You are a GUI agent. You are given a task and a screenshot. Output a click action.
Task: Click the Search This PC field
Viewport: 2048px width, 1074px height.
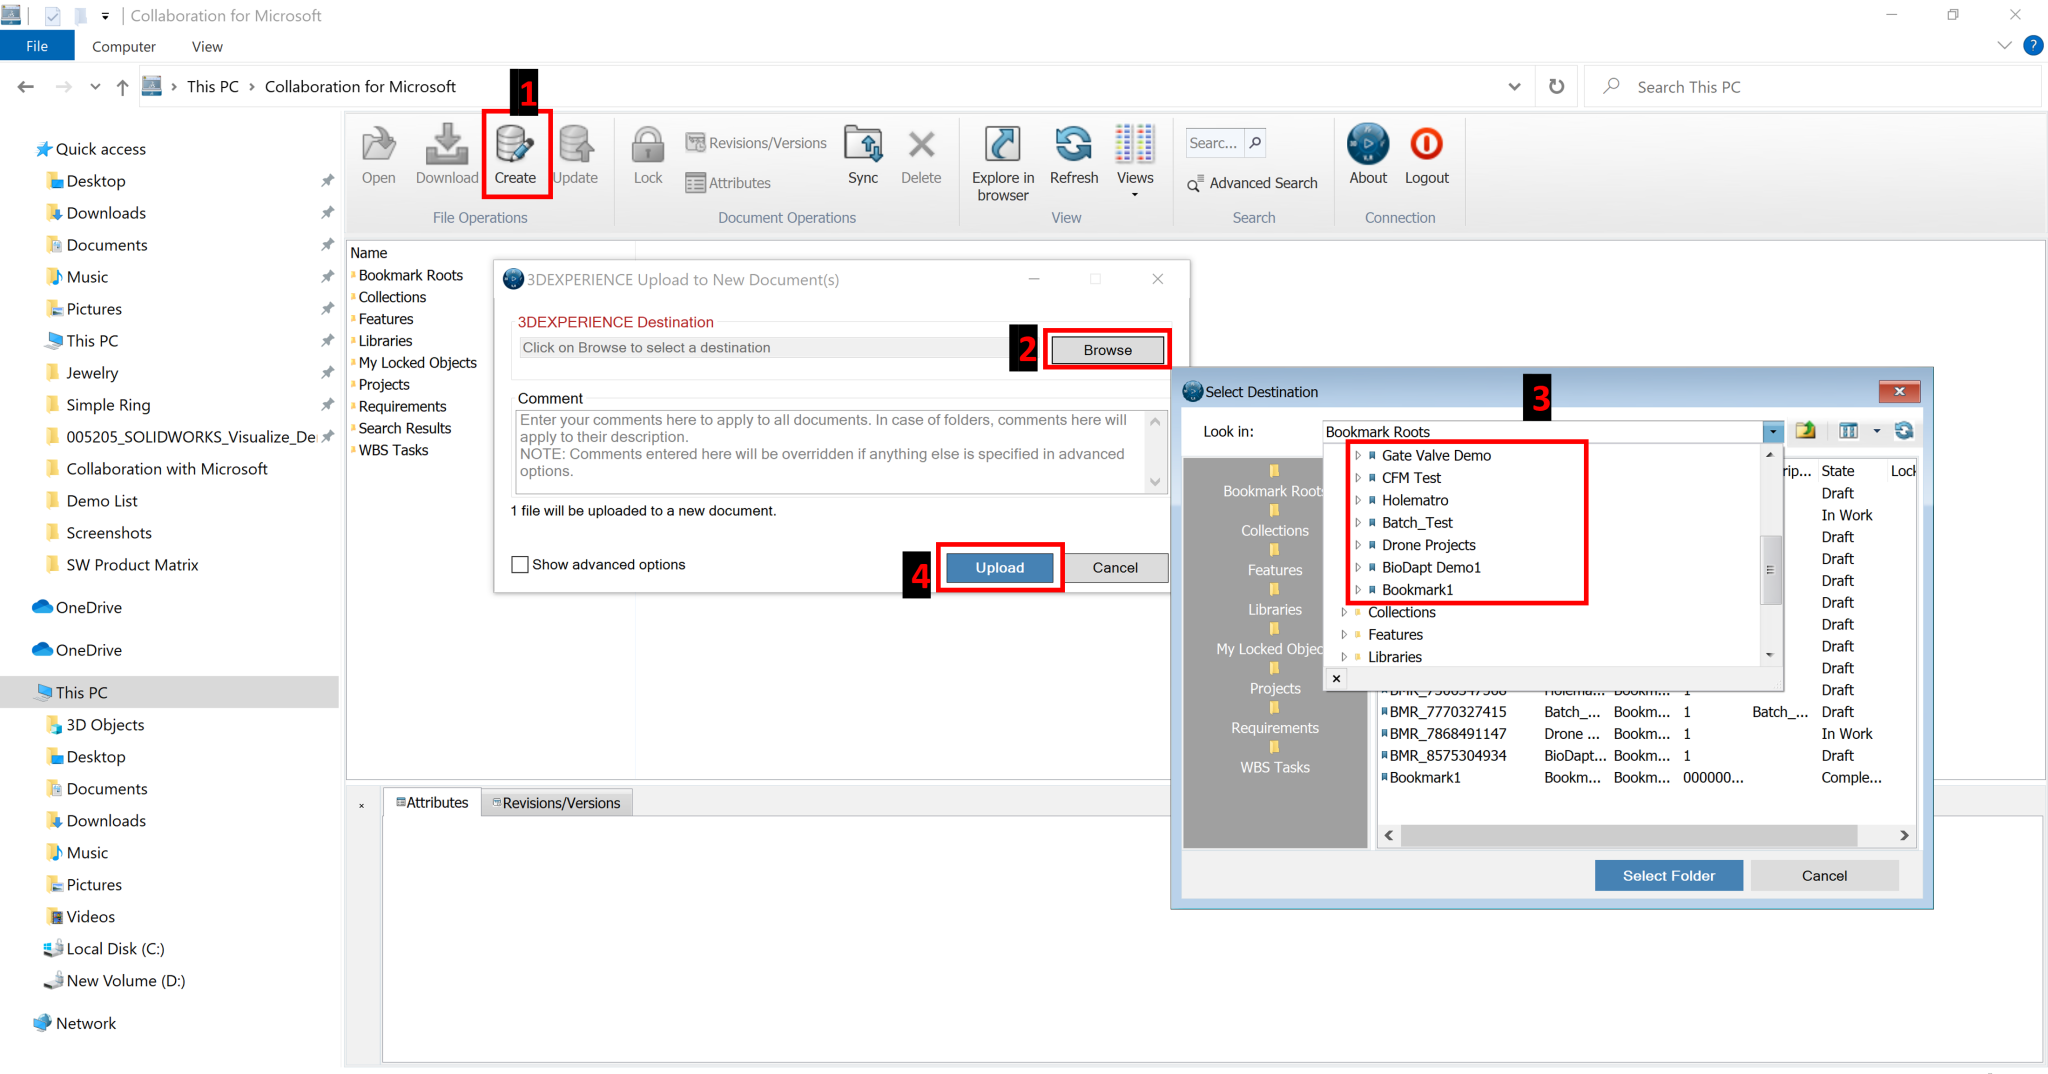[1812, 87]
